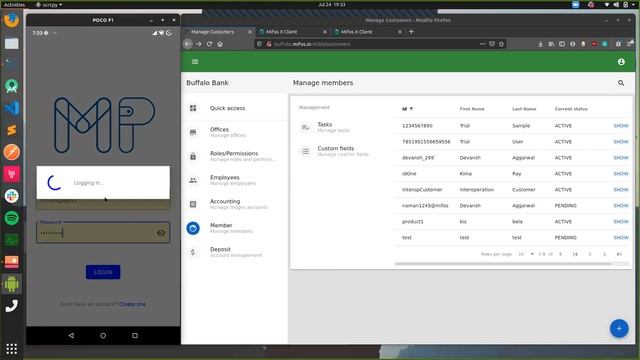Click member id naman1245@mifos

[425, 206]
